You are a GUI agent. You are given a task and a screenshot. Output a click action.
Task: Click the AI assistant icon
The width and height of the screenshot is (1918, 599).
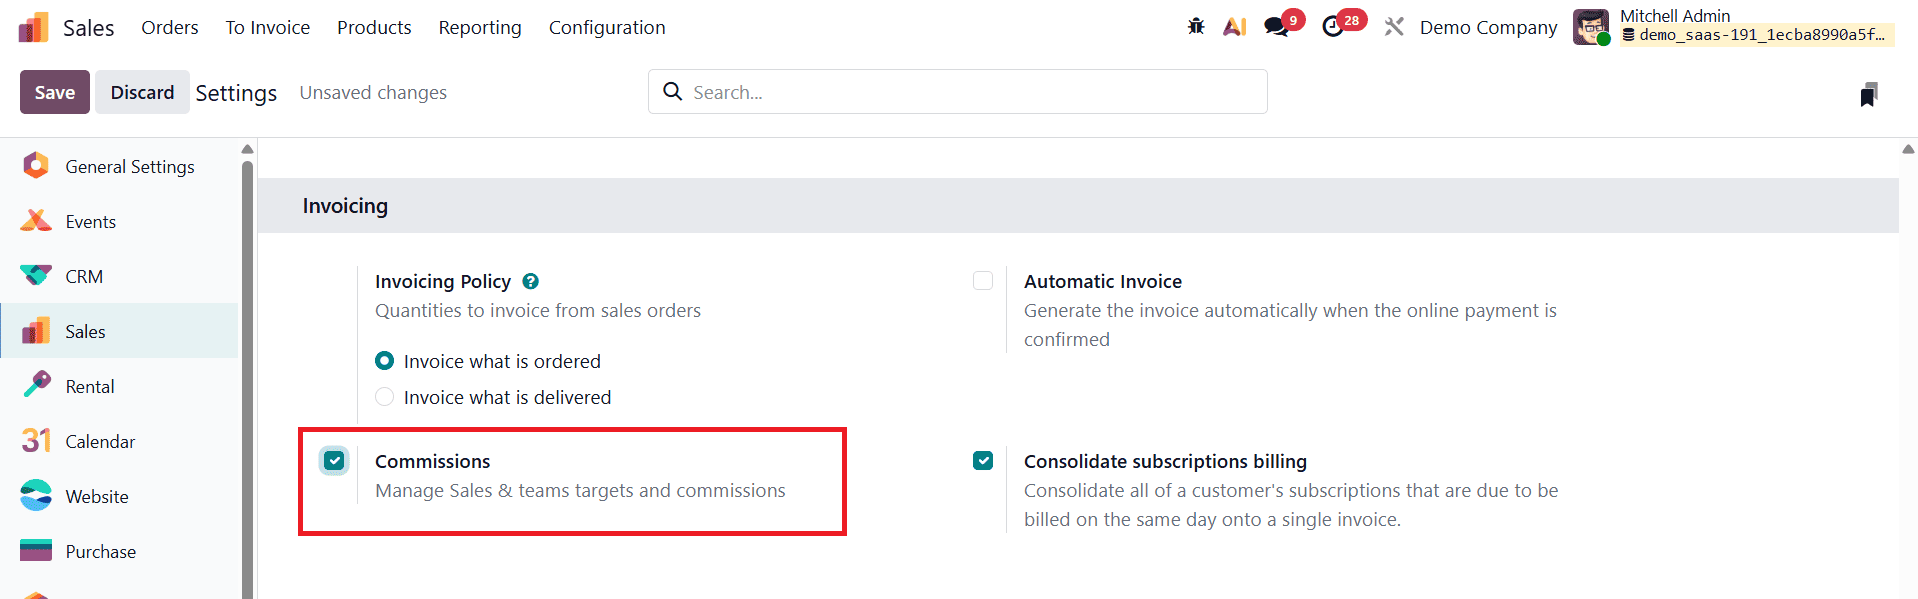(x=1234, y=27)
